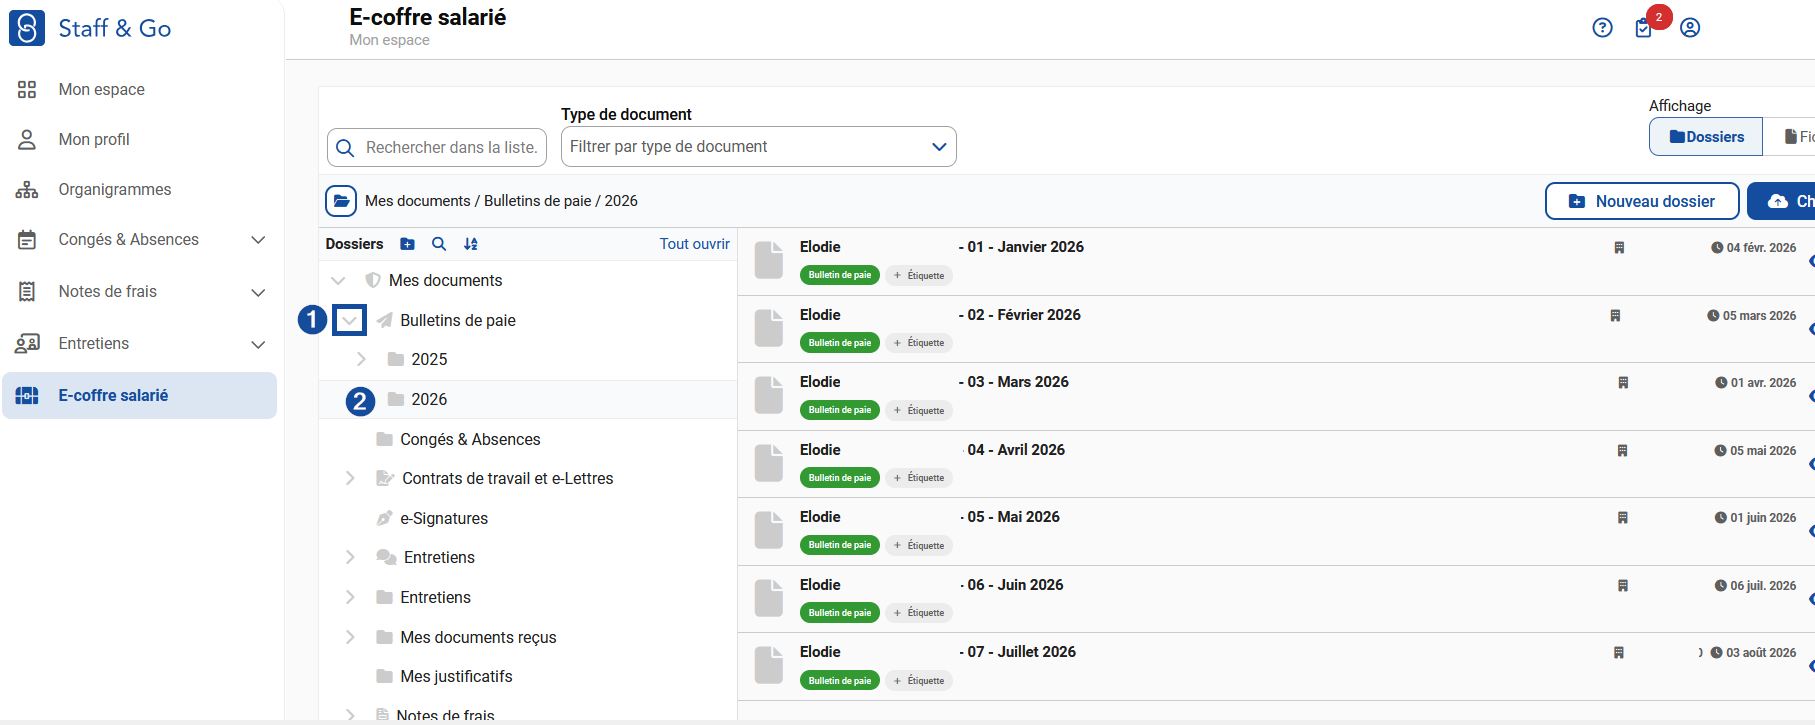The height and width of the screenshot is (725, 1815).
Task: Click the Nouveau dossier button
Action: [x=1642, y=201]
